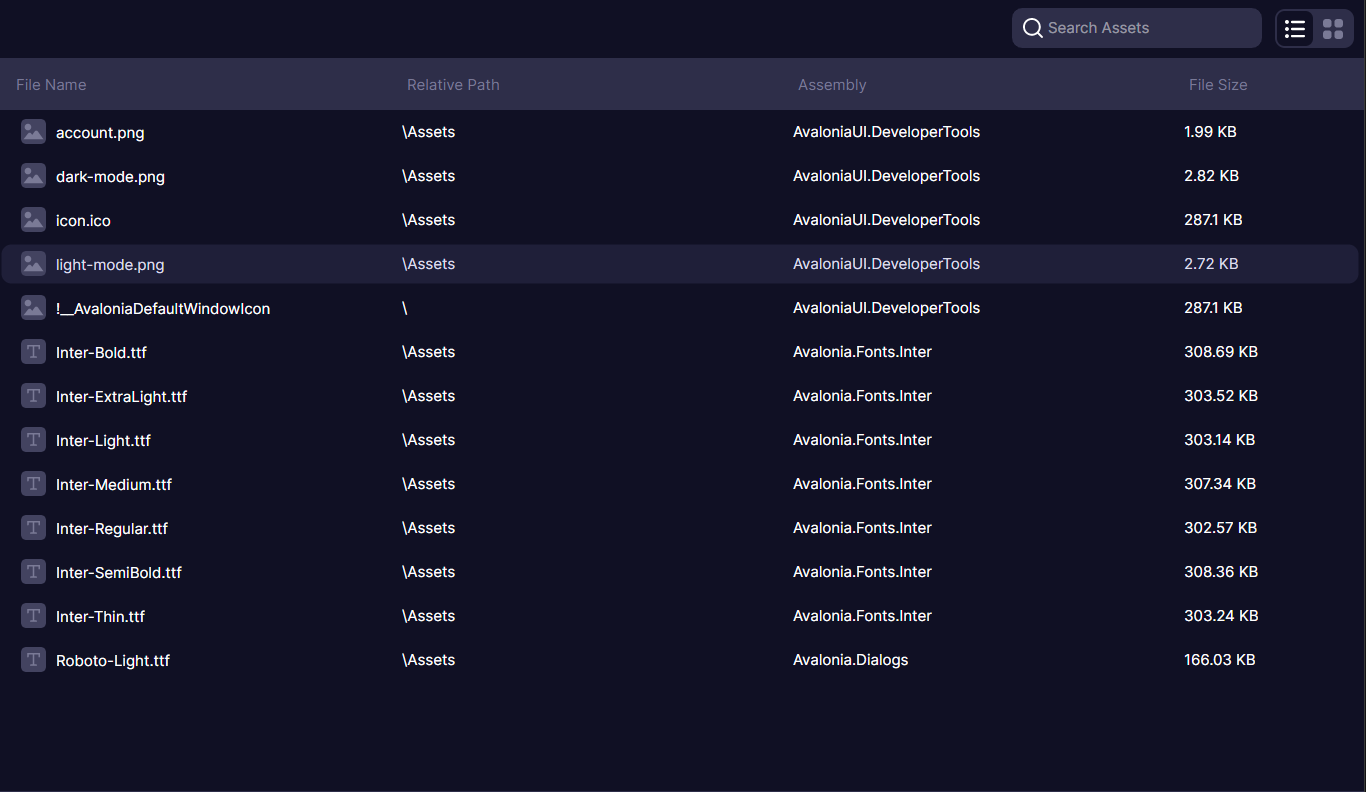
Task: Sort assets by File Size column
Action: [1218, 84]
